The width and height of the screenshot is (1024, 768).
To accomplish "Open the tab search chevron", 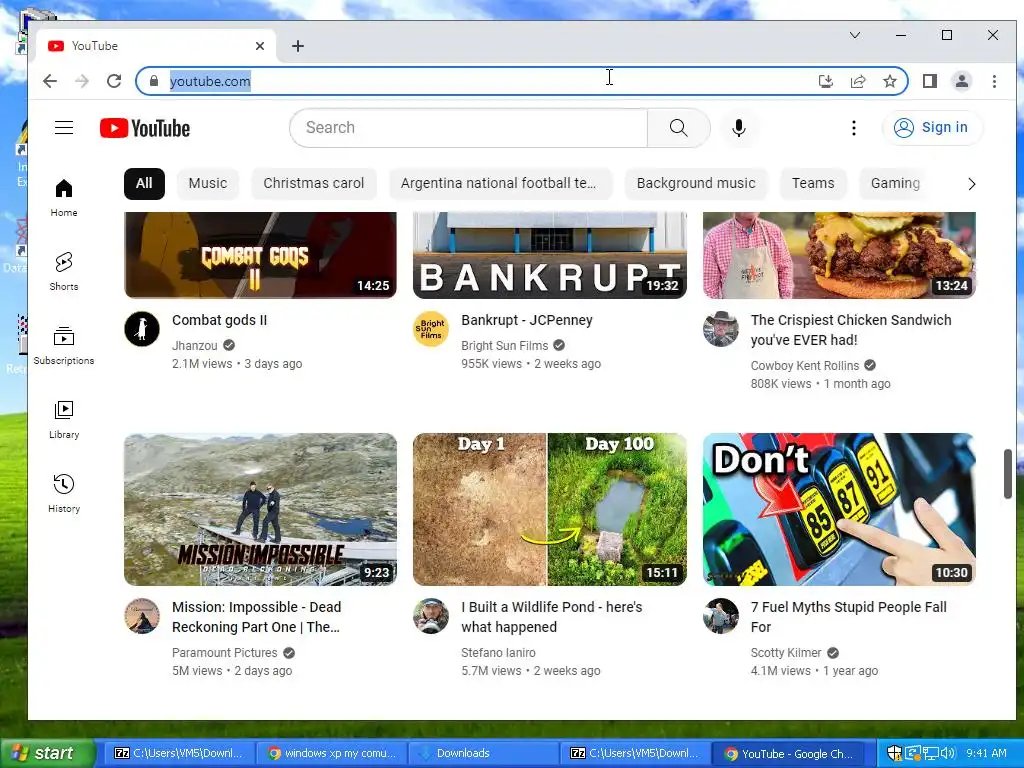I will tap(855, 35).
